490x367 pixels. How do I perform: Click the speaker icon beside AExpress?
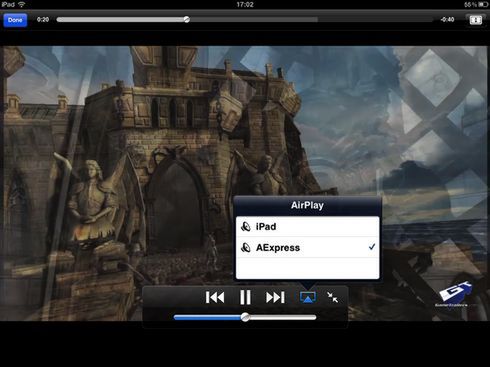(246, 248)
